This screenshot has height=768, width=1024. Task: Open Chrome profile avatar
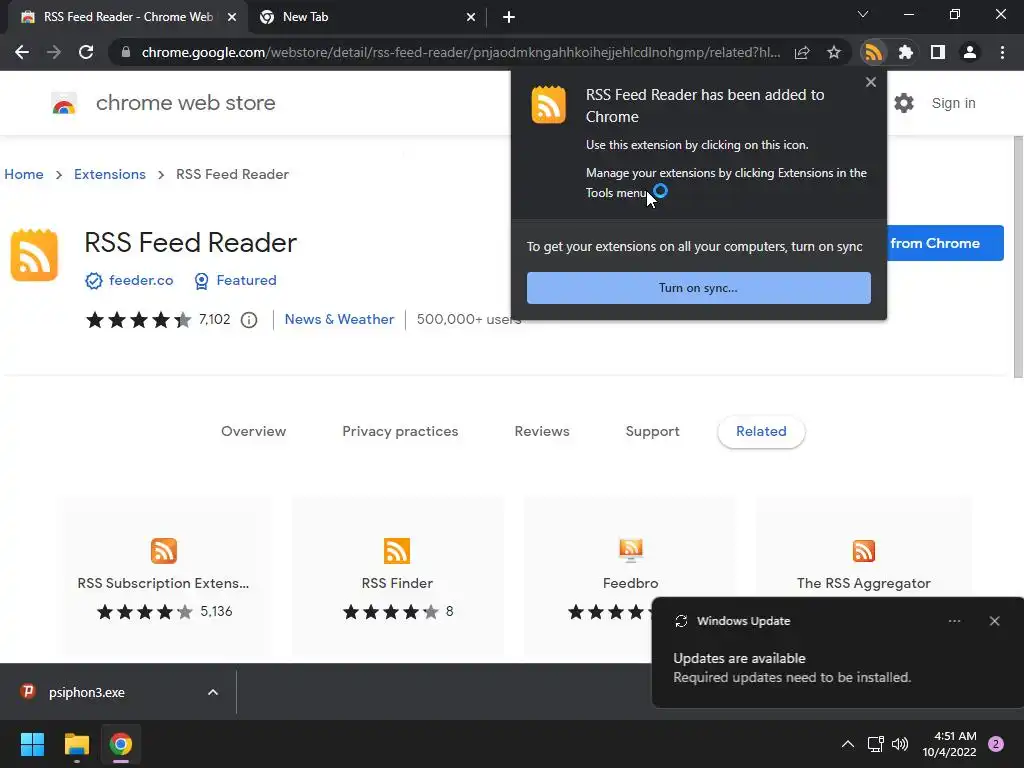pos(969,52)
